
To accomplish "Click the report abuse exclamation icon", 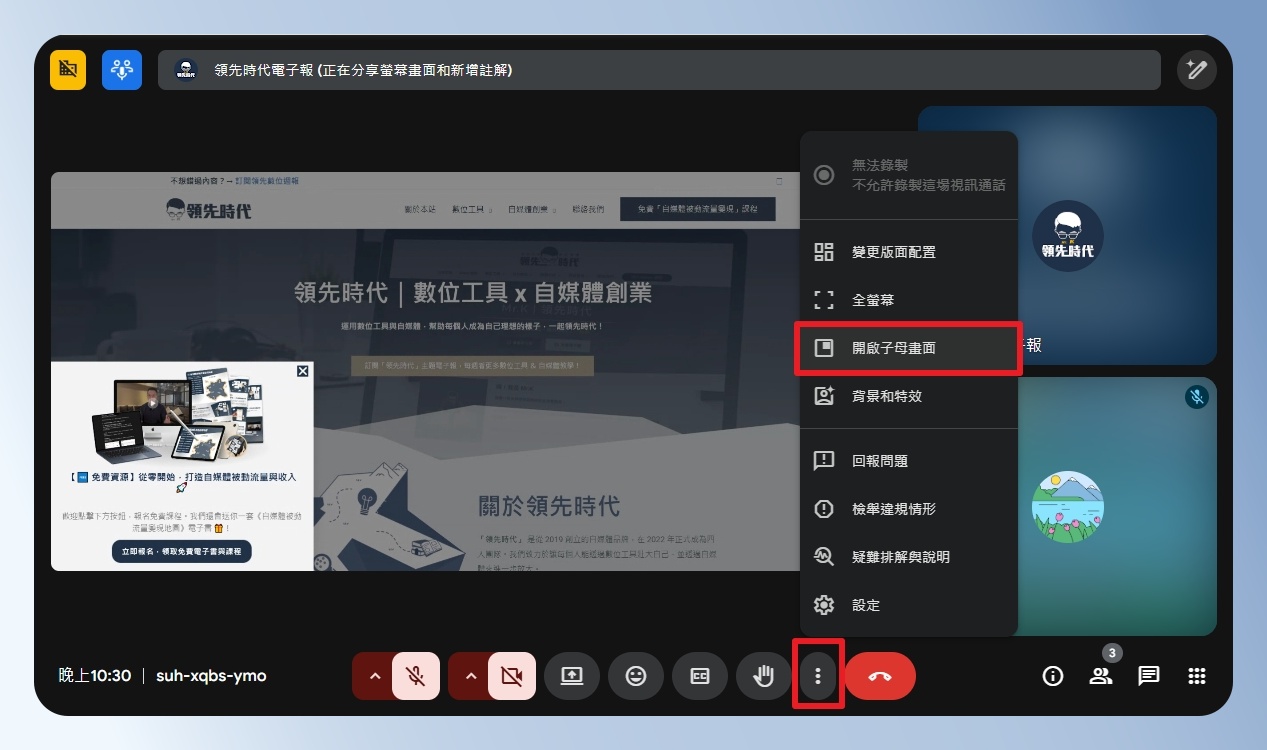I will click(x=824, y=509).
